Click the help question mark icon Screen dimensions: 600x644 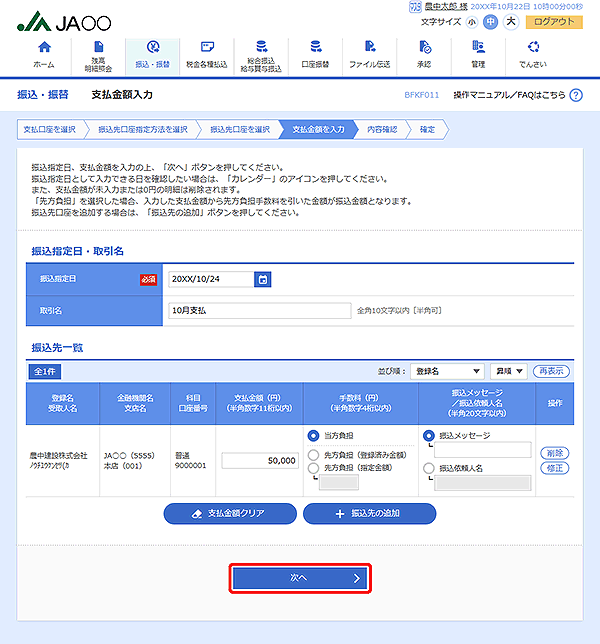[x=574, y=95]
